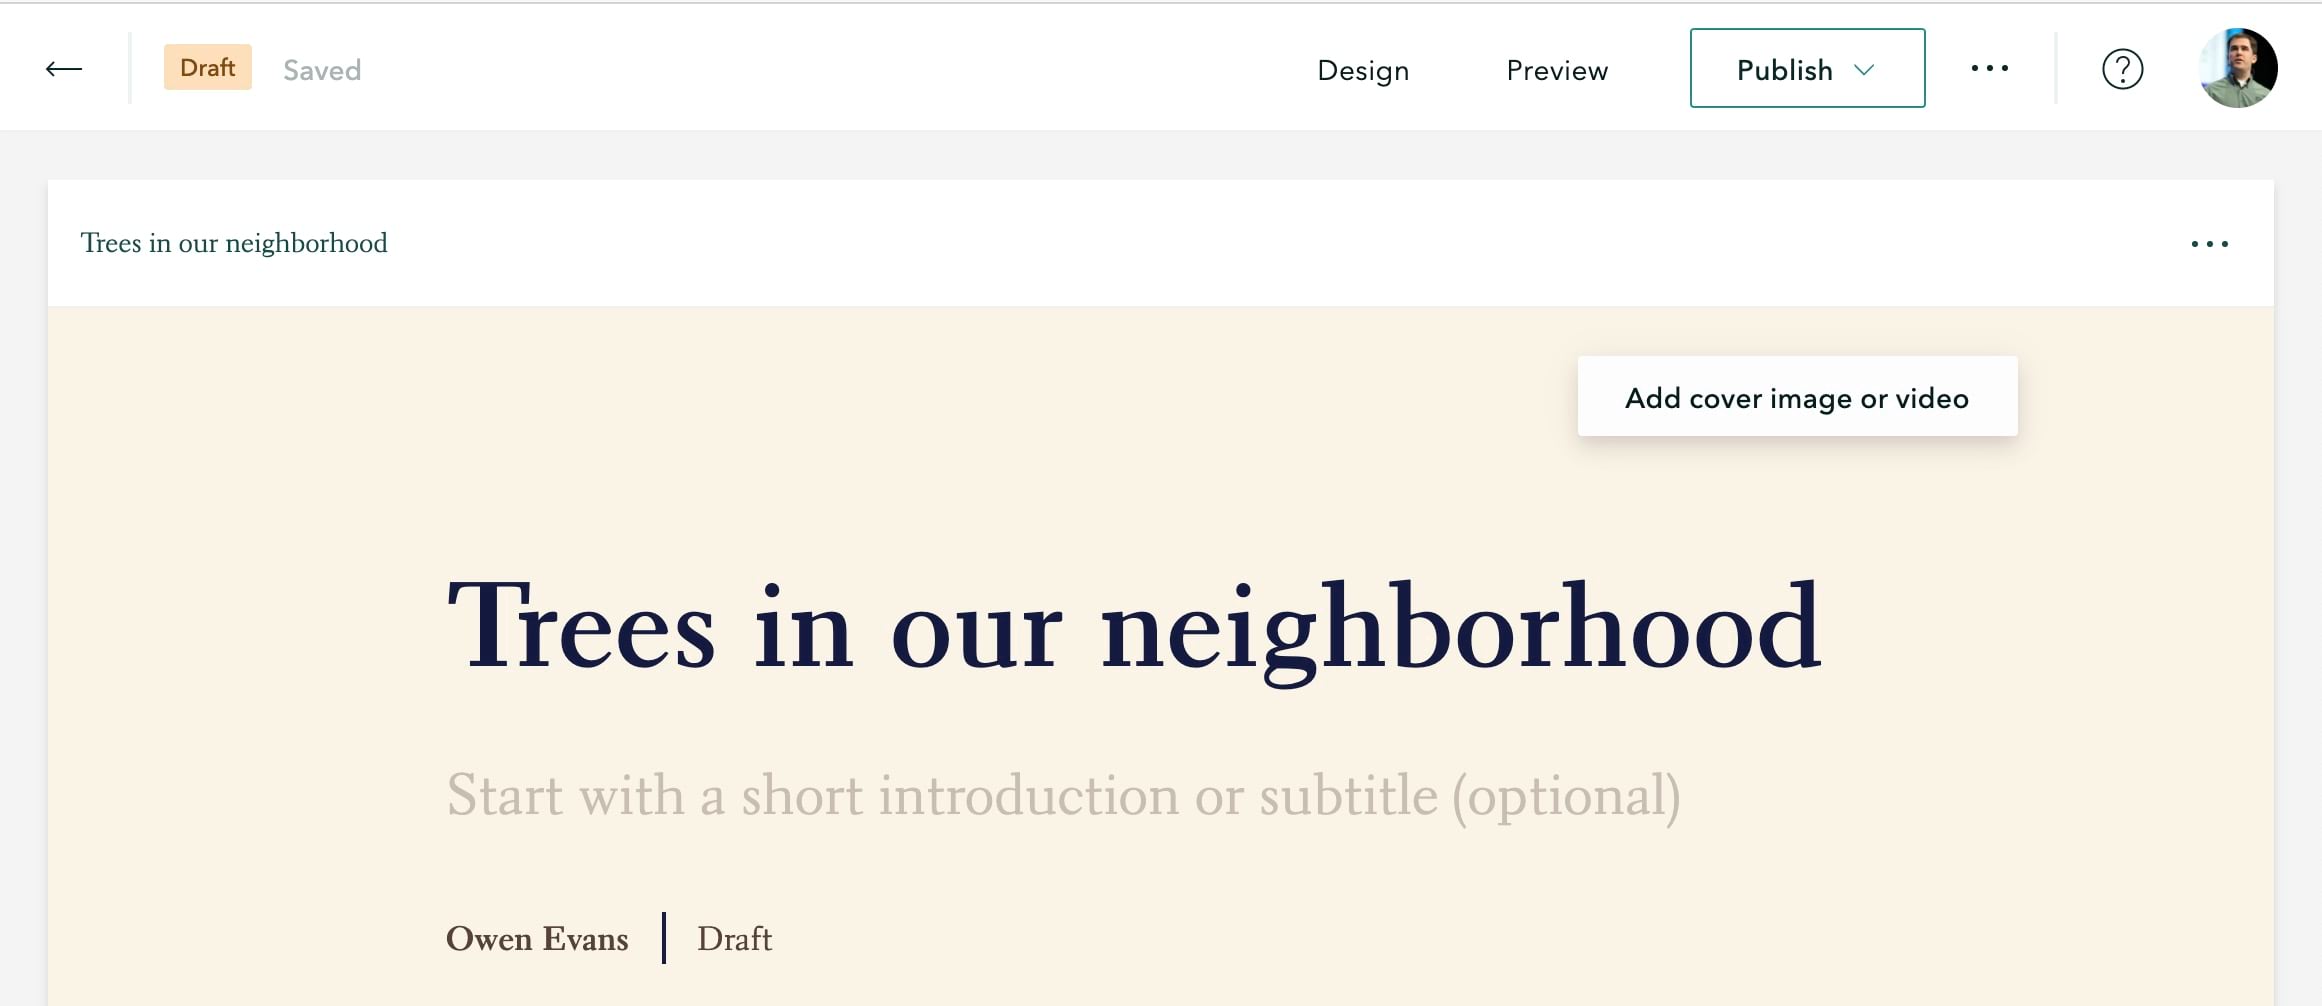Screen dimensions: 2322x1006
Task: Toggle the Draft label near Owen Evans
Action: 734,938
